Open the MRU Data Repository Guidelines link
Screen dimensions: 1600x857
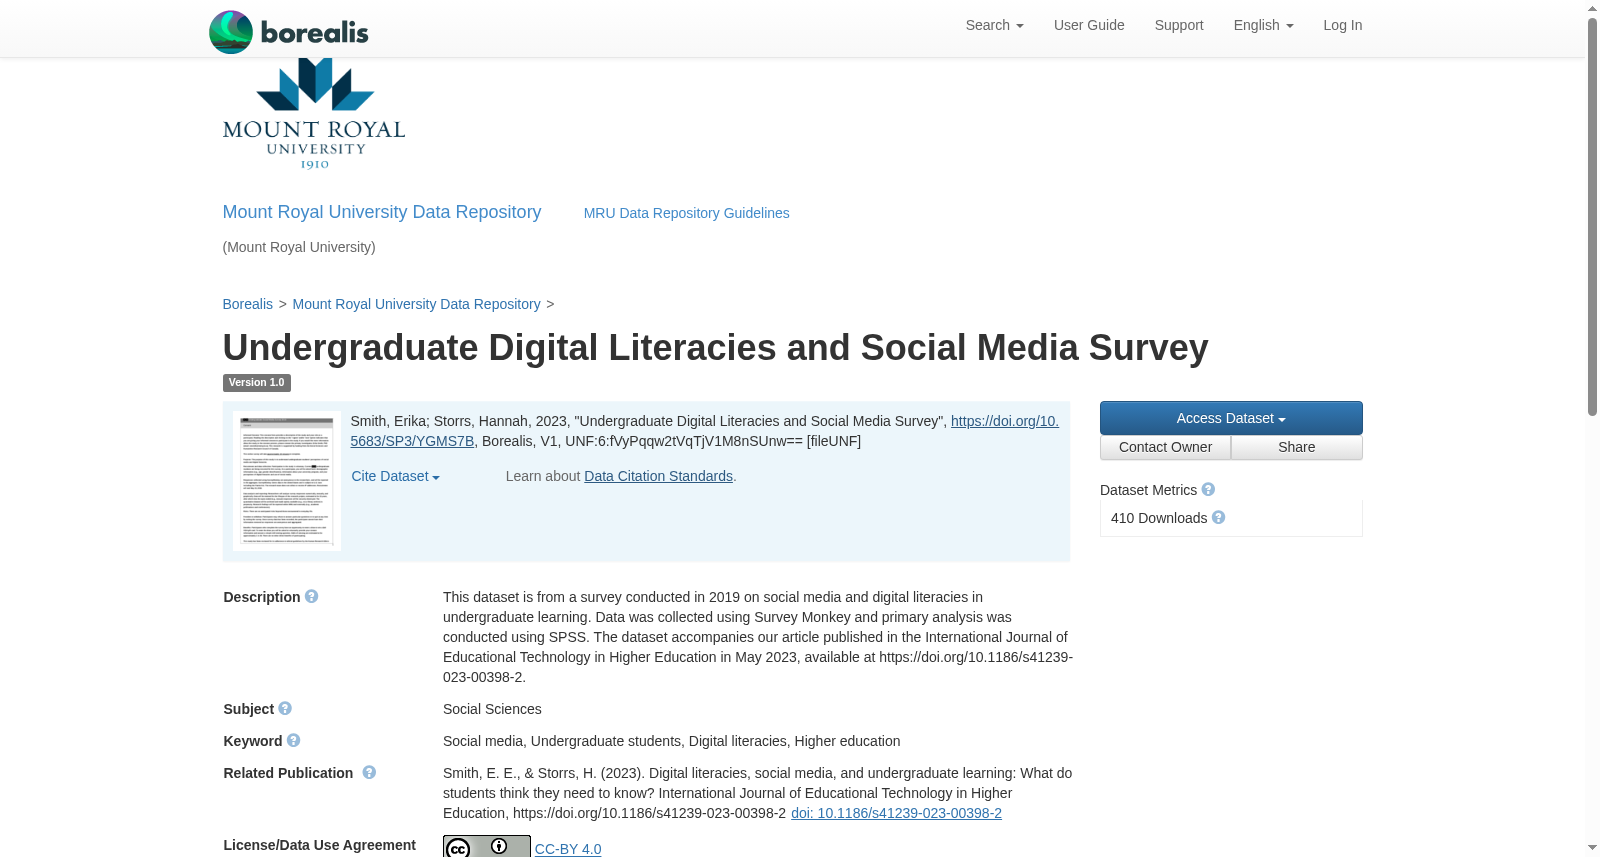[687, 213]
